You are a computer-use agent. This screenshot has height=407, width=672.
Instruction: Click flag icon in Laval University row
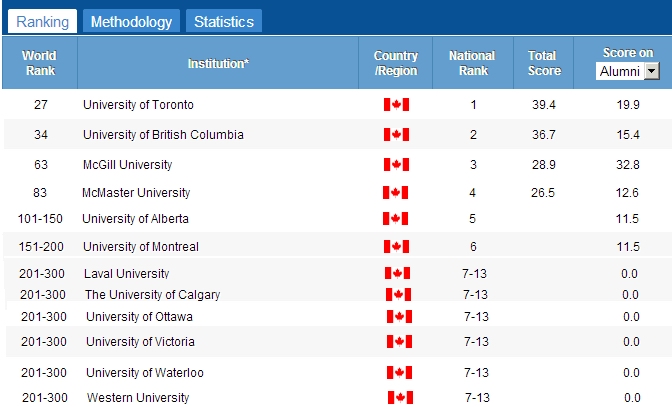(x=397, y=273)
